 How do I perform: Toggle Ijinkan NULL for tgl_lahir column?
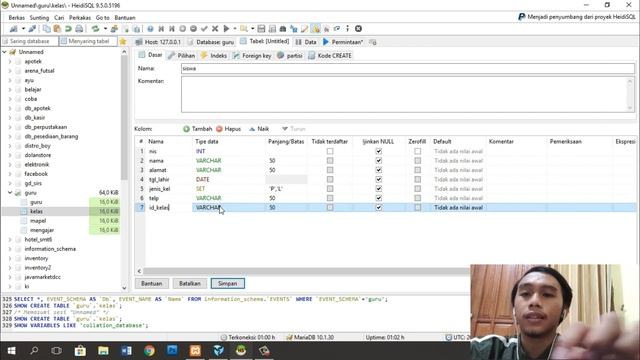[378, 179]
